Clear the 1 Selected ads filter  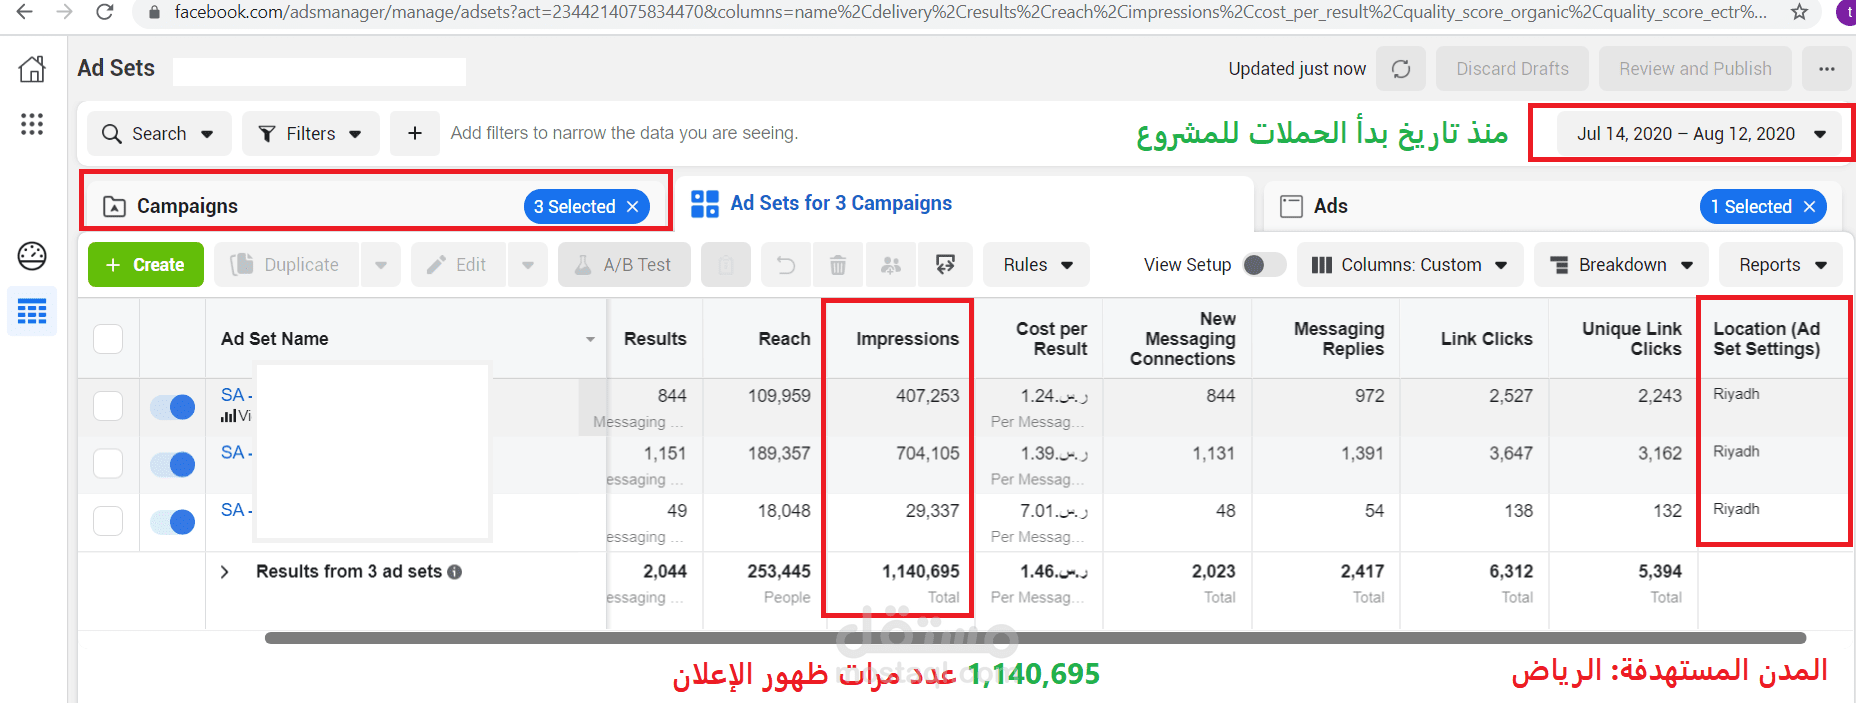click(1809, 206)
